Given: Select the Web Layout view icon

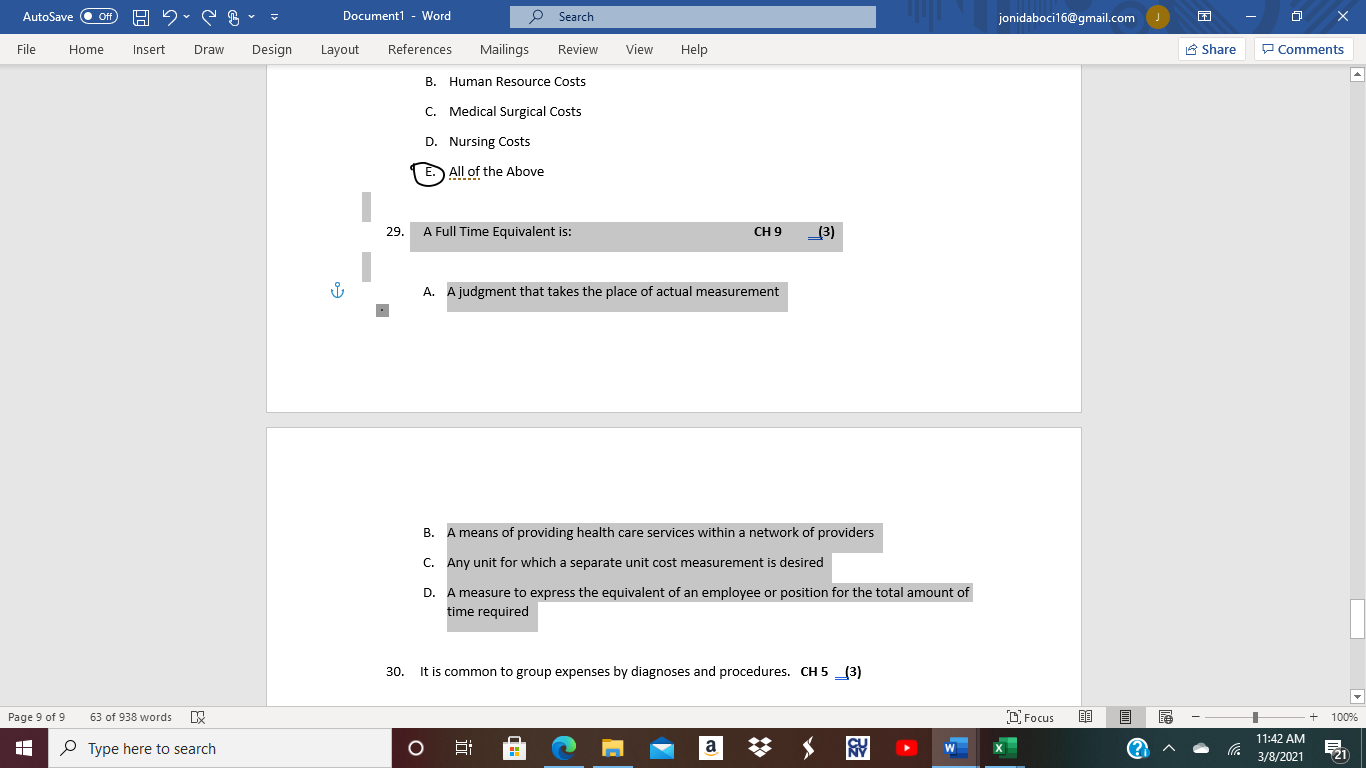Looking at the screenshot, I should 1164,717.
